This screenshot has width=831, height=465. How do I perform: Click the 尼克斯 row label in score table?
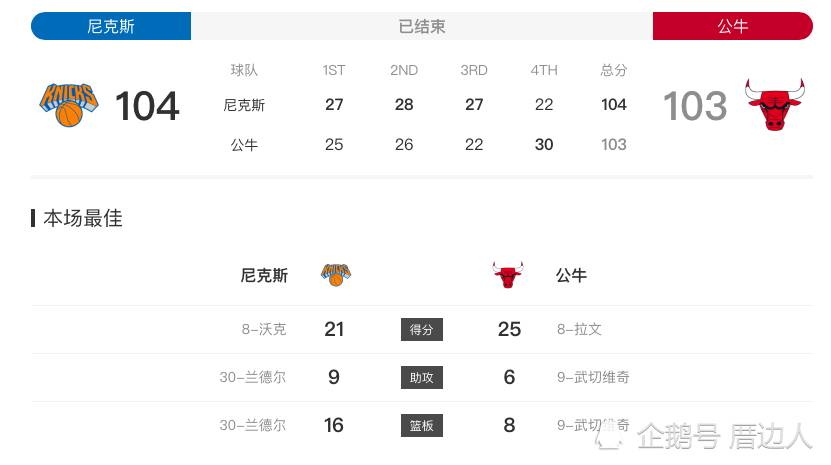click(x=244, y=105)
